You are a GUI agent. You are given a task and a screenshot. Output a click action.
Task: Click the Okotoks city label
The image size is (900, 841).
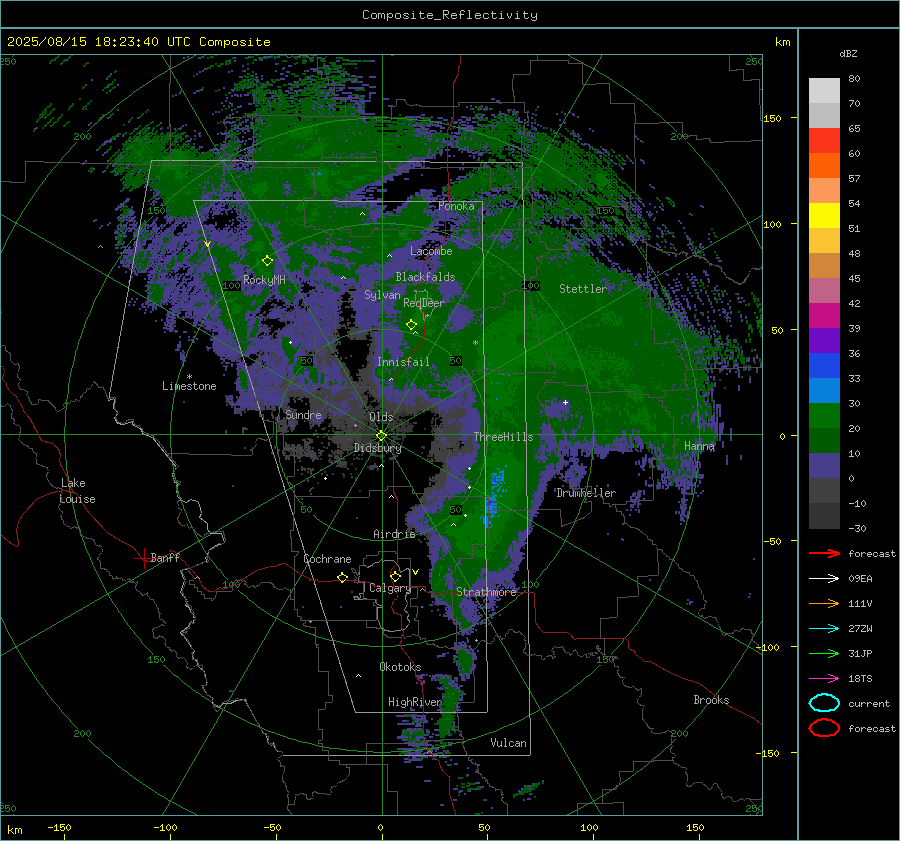[400, 667]
